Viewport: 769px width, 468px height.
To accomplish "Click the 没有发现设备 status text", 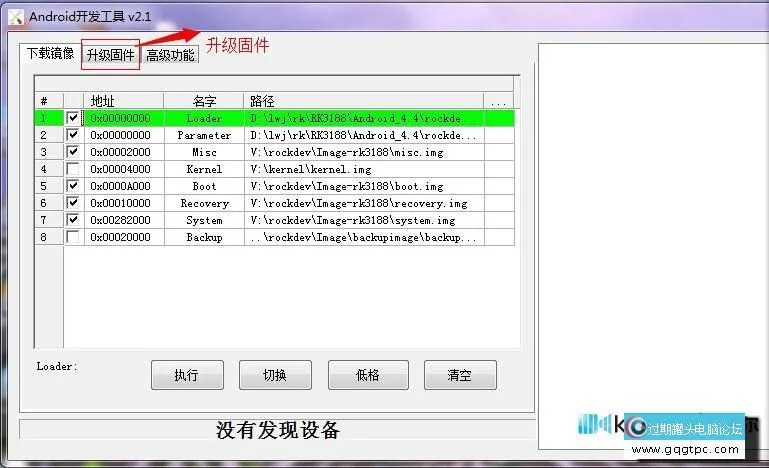I will pyautogui.click(x=278, y=430).
